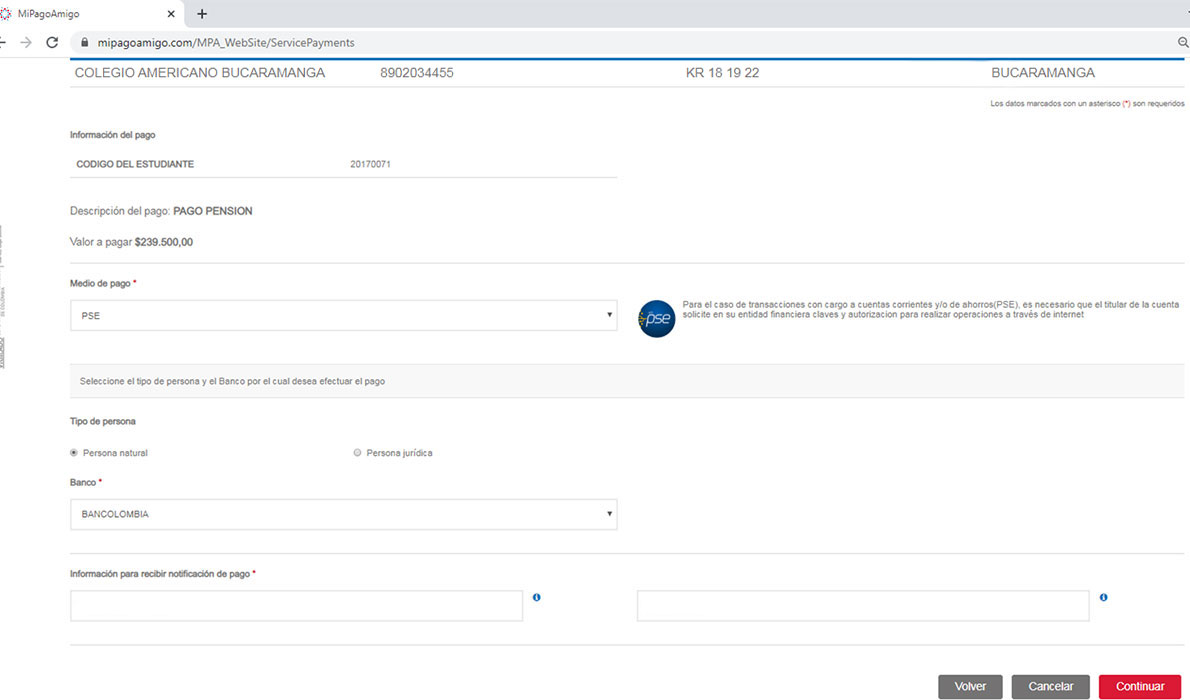Click the zoom magnifier icon in address bar
Image resolution: width=1190 pixels, height=700 pixels.
pyautogui.click(x=1183, y=43)
